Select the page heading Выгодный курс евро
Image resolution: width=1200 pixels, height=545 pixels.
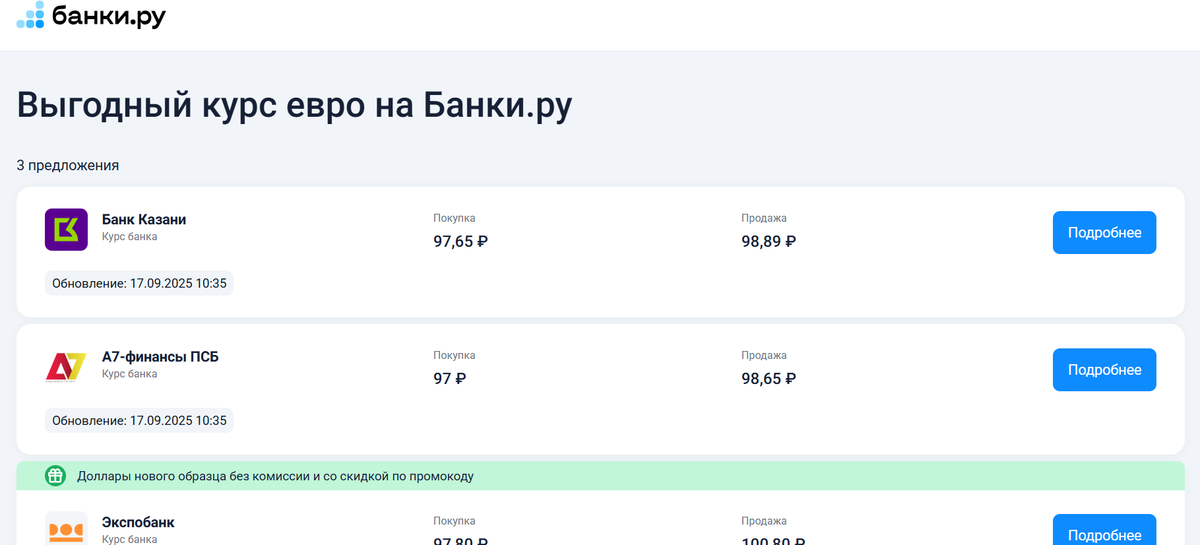point(294,106)
